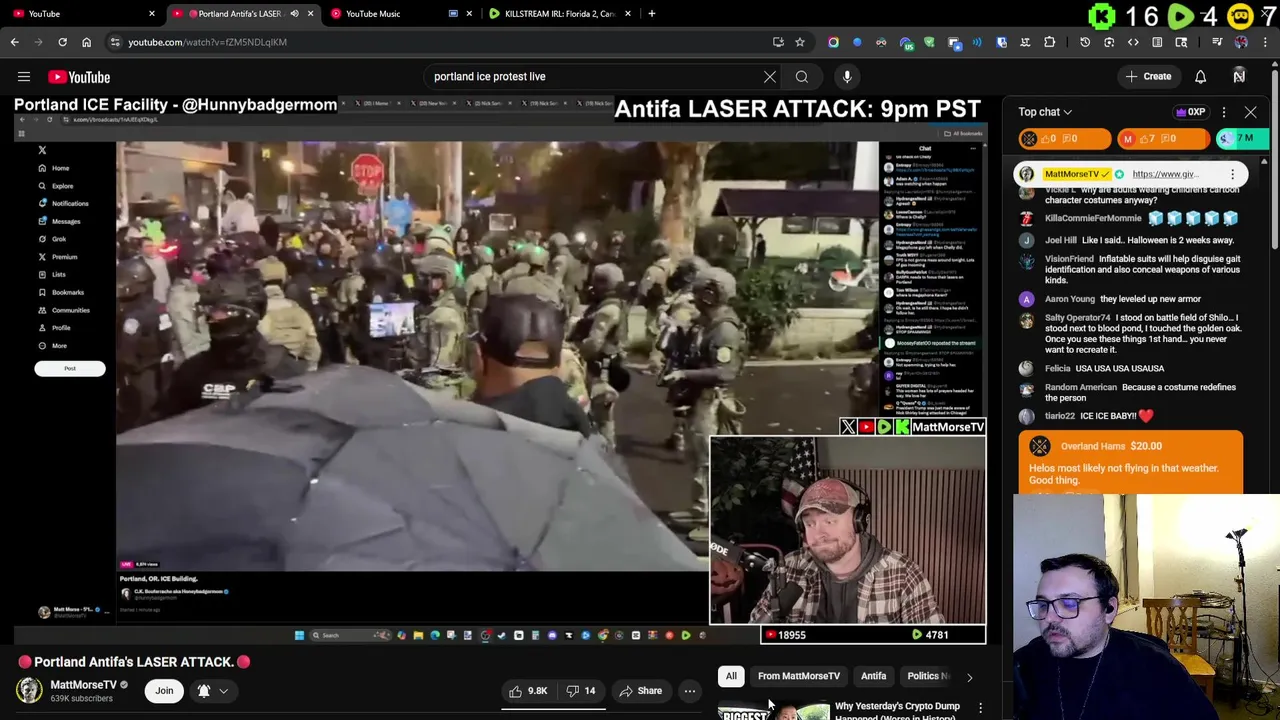Screen dimensions: 1280x720
Task: Start voice search with the microphone
Action: [847, 77]
